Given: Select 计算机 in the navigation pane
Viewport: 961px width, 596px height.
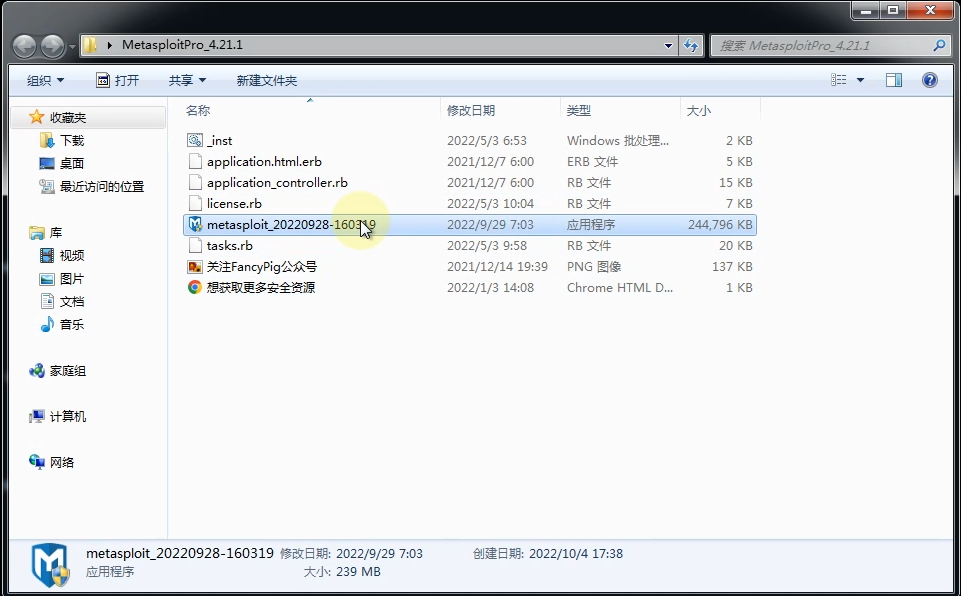Looking at the screenshot, I should coord(67,416).
